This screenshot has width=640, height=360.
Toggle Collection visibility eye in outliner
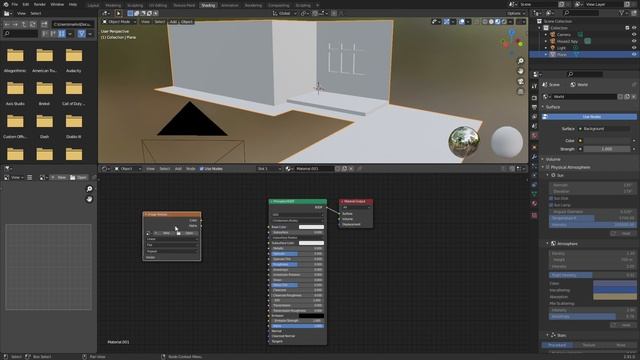(634, 28)
